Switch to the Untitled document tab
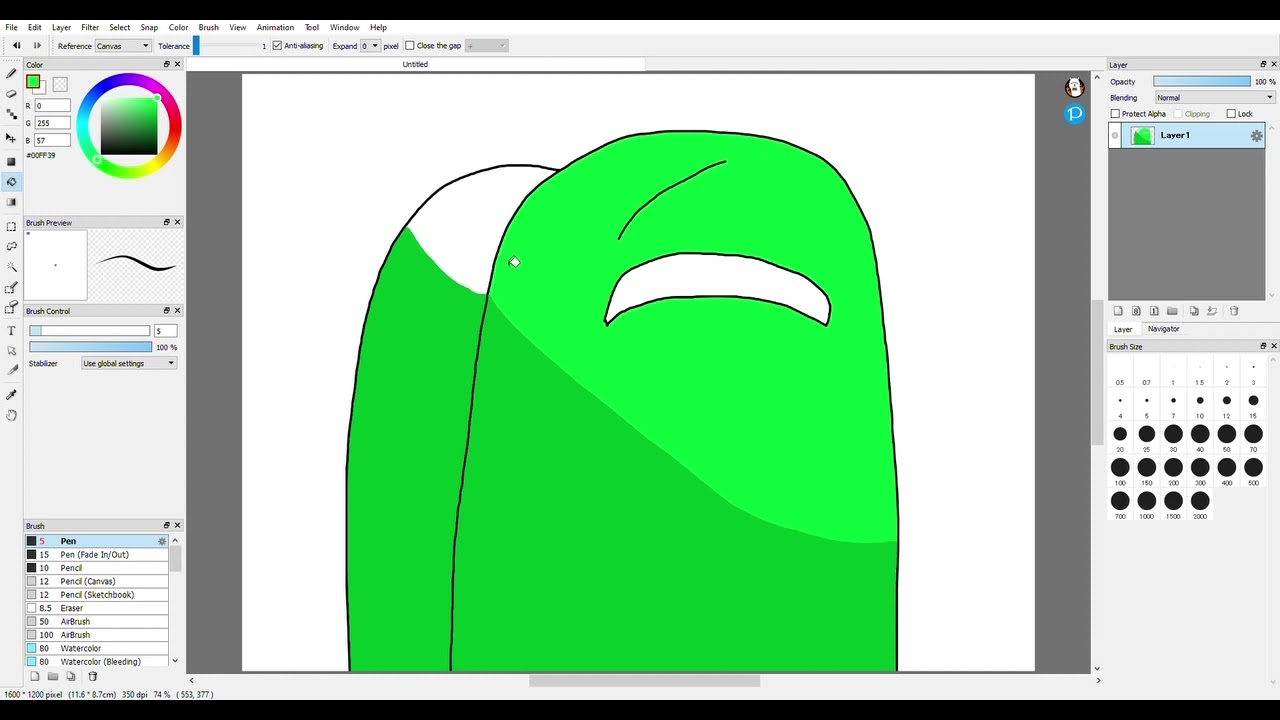Viewport: 1280px width, 720px height. pyautogui.click(x=415, y=64)
